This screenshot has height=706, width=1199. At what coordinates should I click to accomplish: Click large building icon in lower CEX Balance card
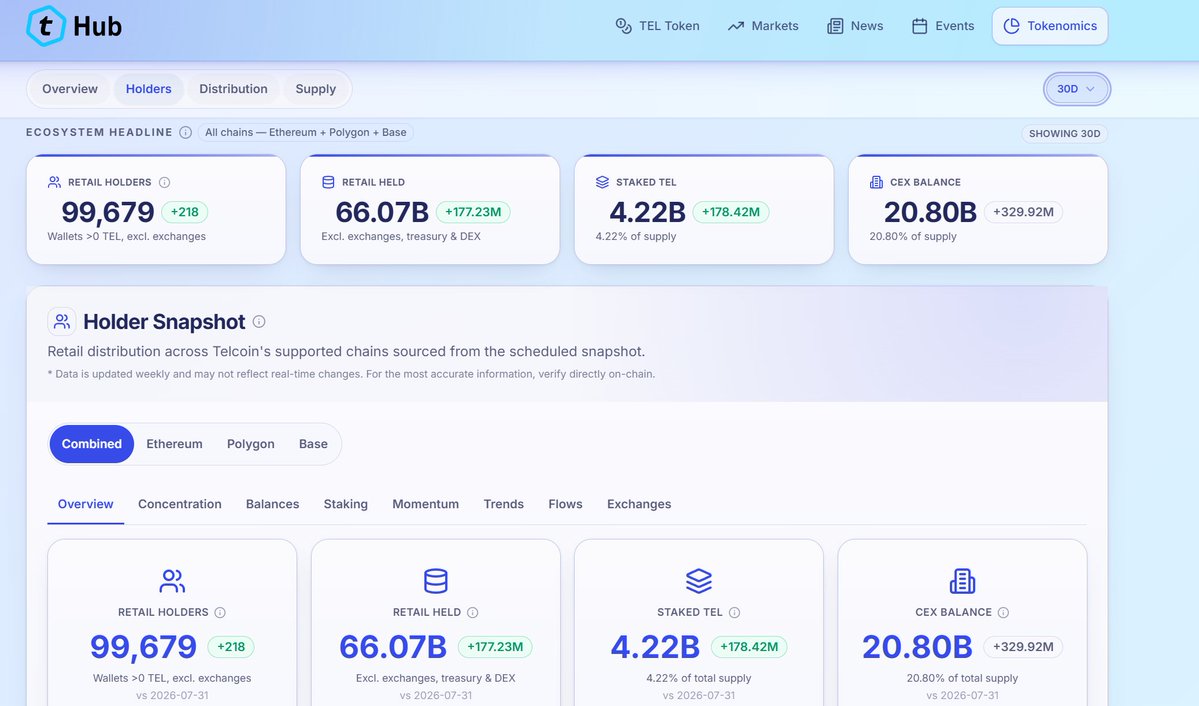(x=962, y=581)
